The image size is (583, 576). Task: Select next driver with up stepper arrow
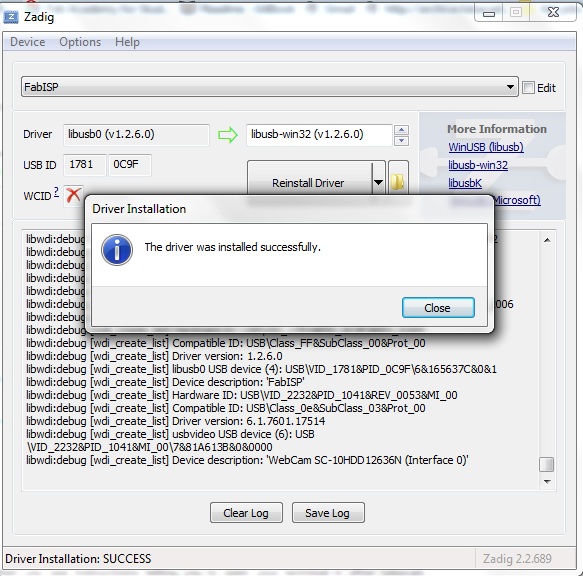[401, 130]
